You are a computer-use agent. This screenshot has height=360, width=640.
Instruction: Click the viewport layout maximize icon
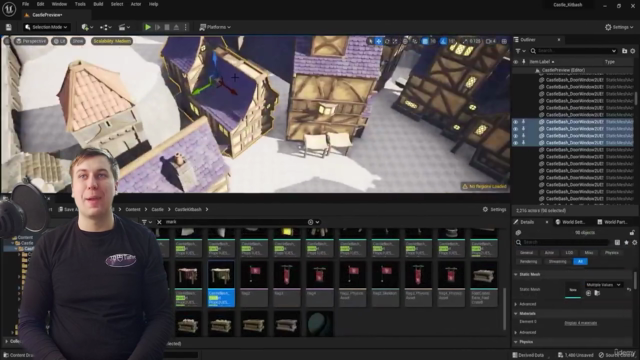click(x=504, y=41)
